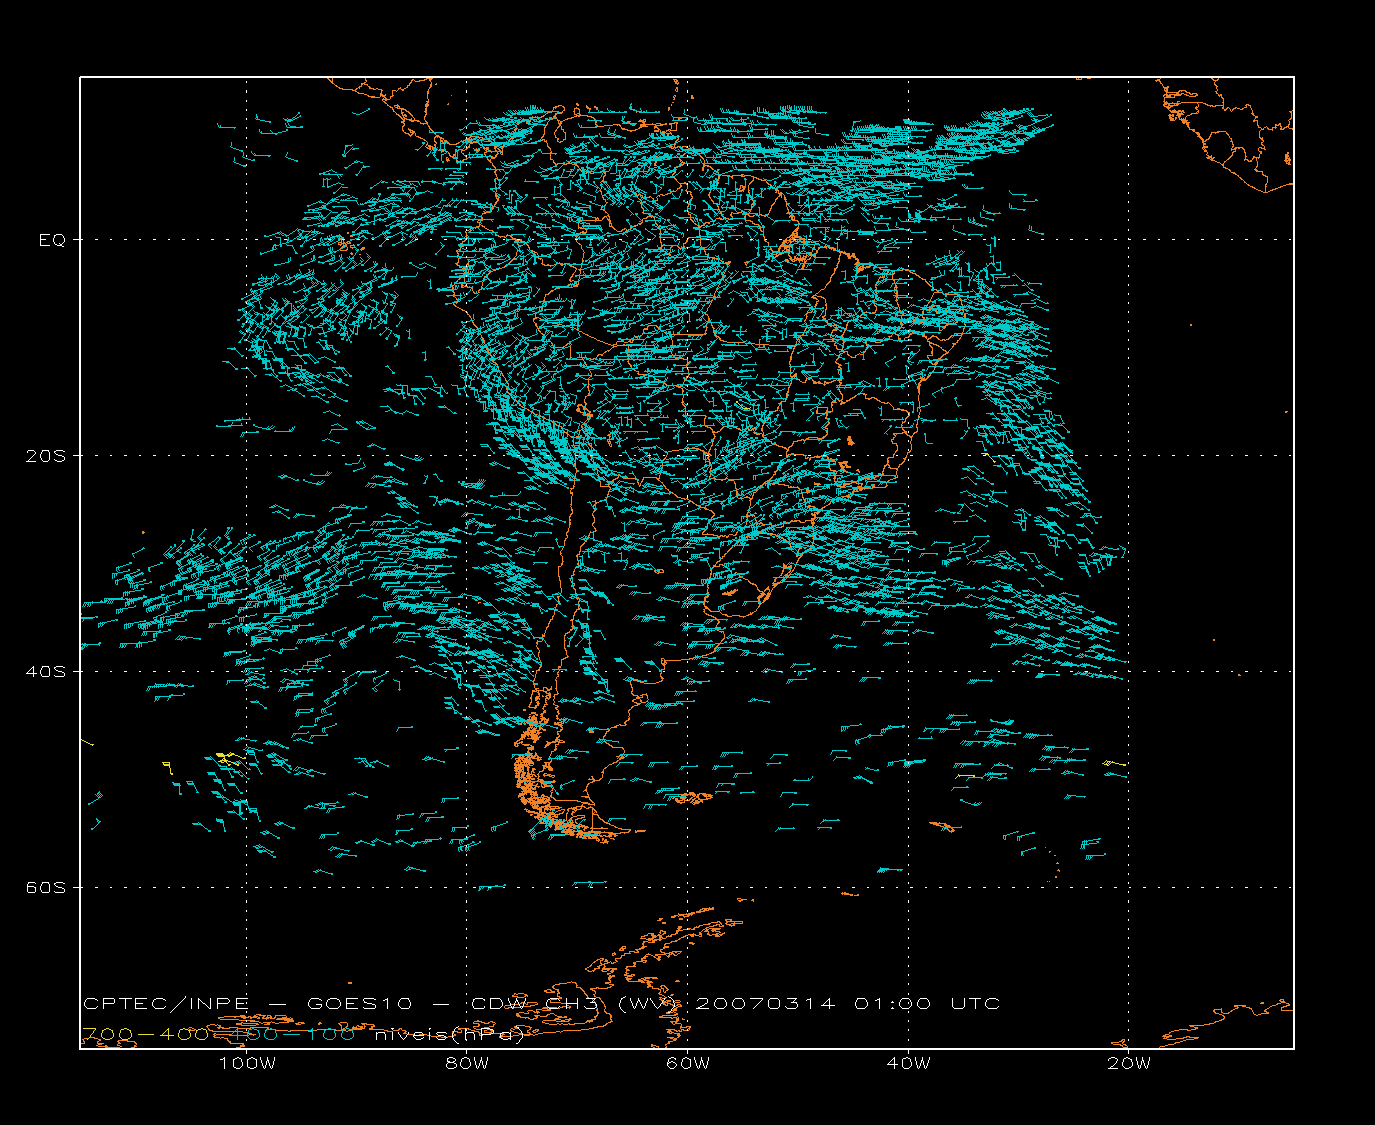Click the 60S latitude label
1375x1125 pixels.
tap(44, 888)
